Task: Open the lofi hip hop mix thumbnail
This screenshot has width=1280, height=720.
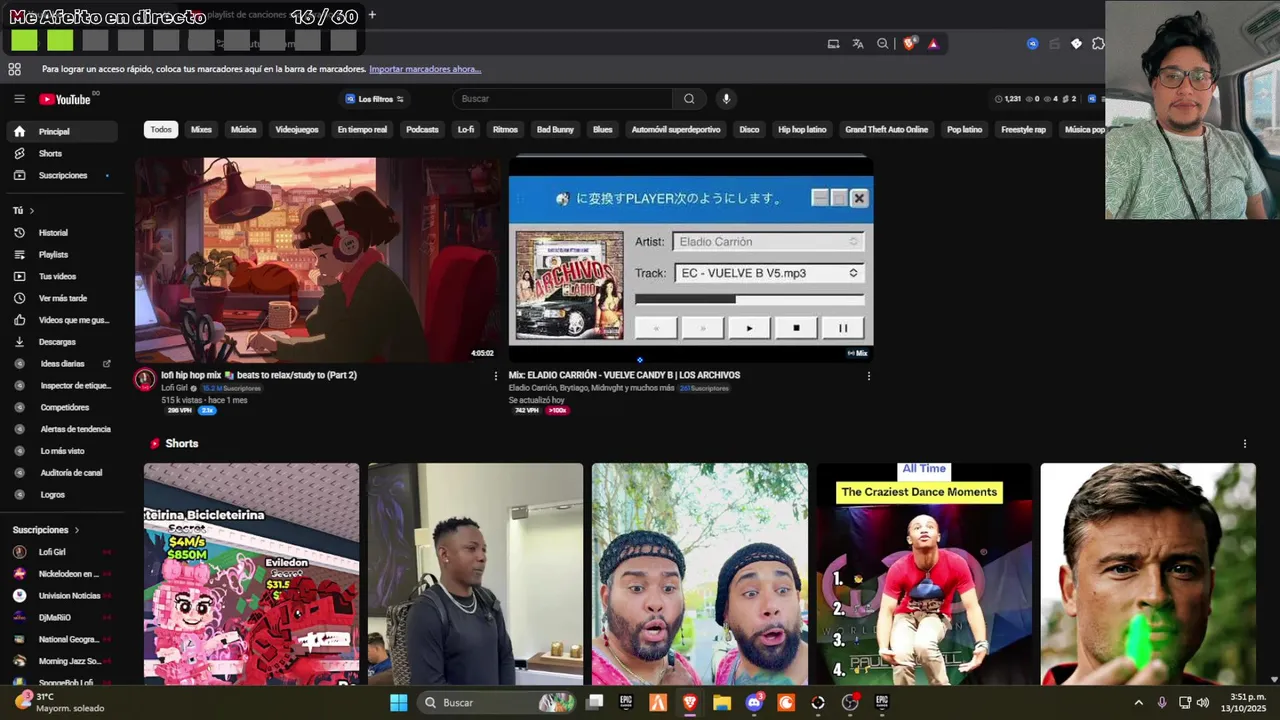Action: [318, 260]
